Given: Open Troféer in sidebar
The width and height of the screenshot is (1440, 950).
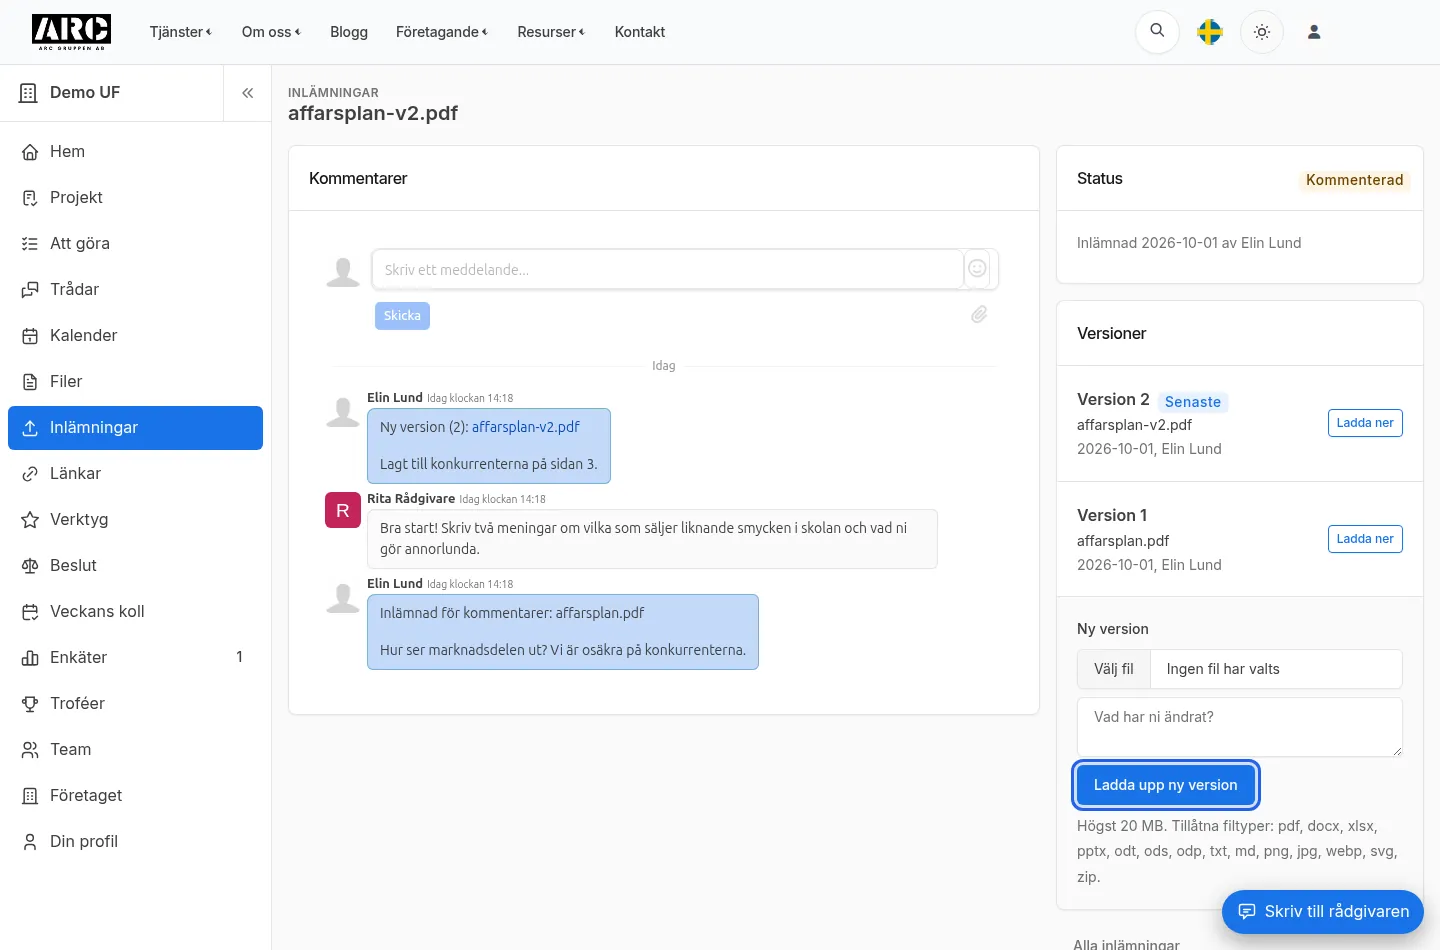Looking at the screenshot, I should tap(135, 704).
